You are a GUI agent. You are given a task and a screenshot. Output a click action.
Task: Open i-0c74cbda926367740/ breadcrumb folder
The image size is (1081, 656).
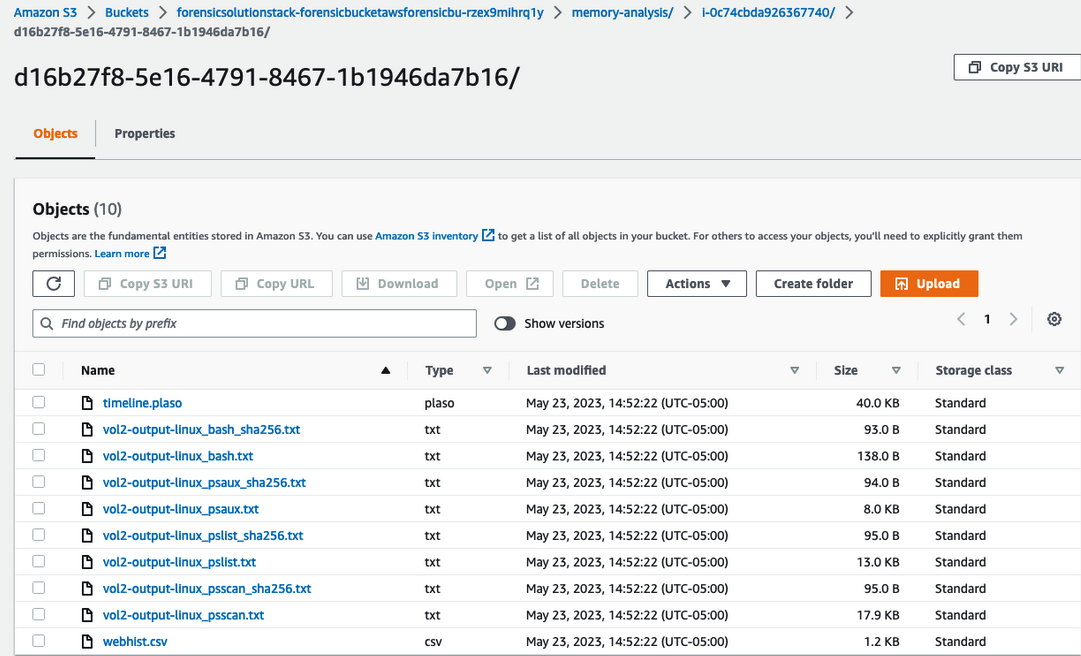(x=768, y=12)
